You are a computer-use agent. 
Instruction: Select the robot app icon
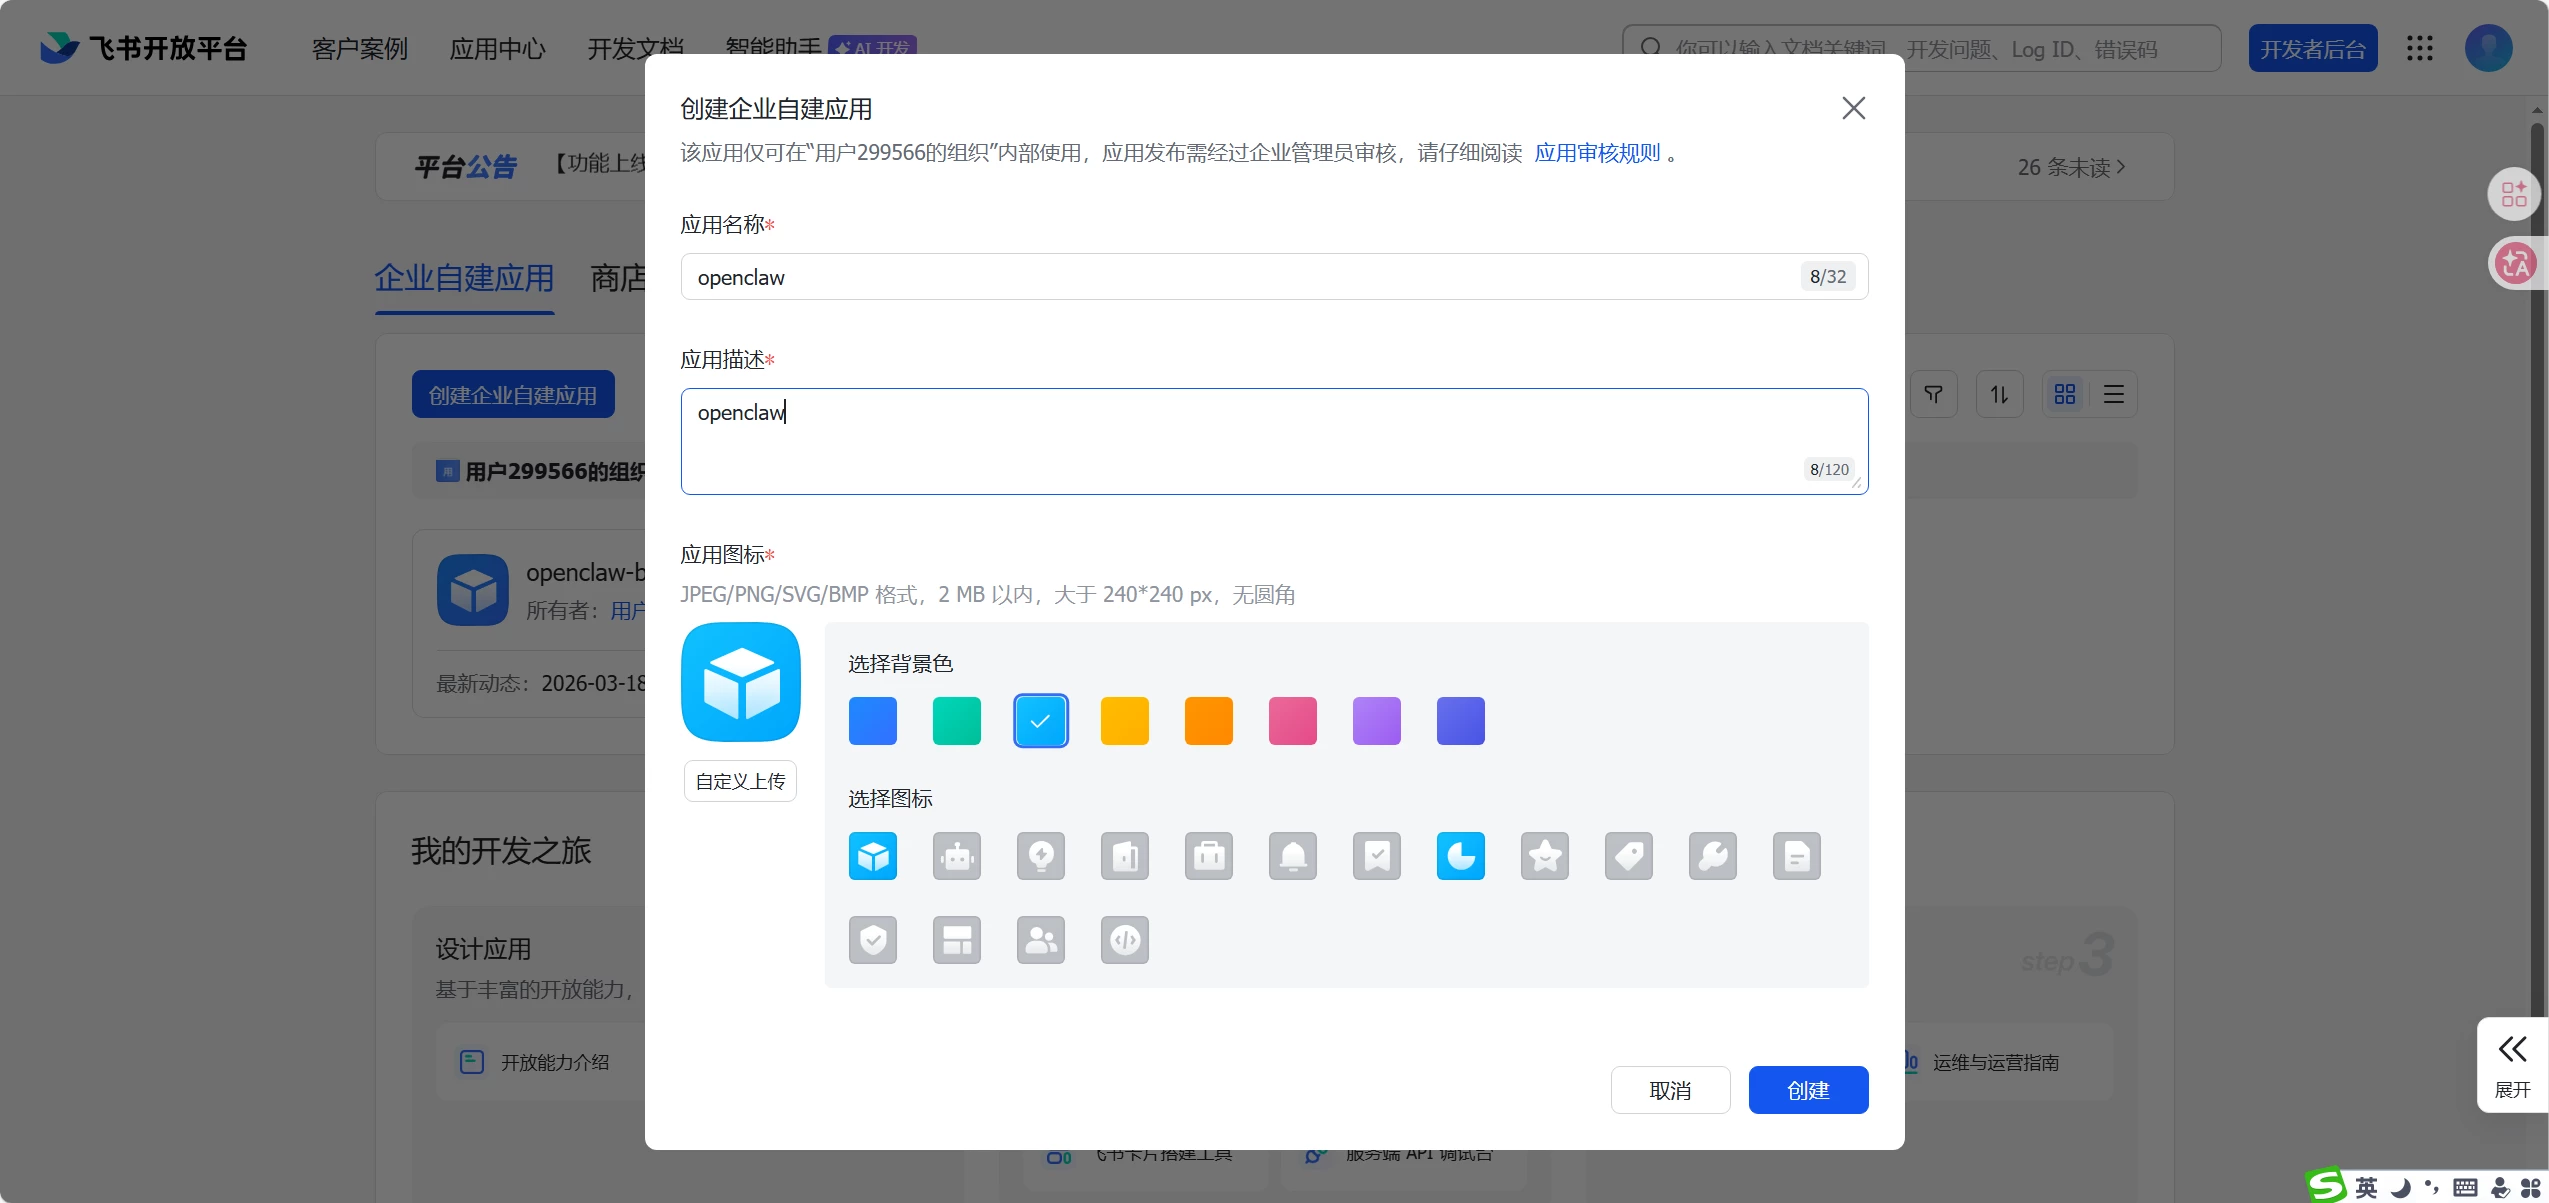[956, 856]
